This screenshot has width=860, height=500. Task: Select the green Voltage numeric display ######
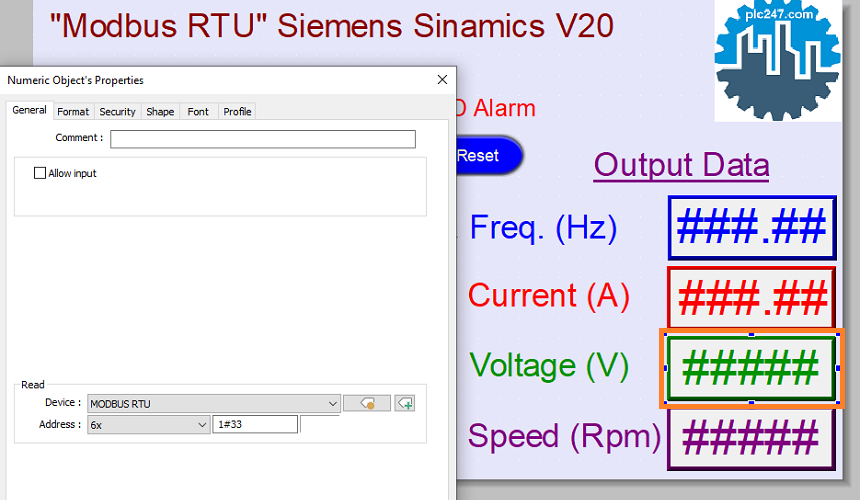(x=751, y=368)
